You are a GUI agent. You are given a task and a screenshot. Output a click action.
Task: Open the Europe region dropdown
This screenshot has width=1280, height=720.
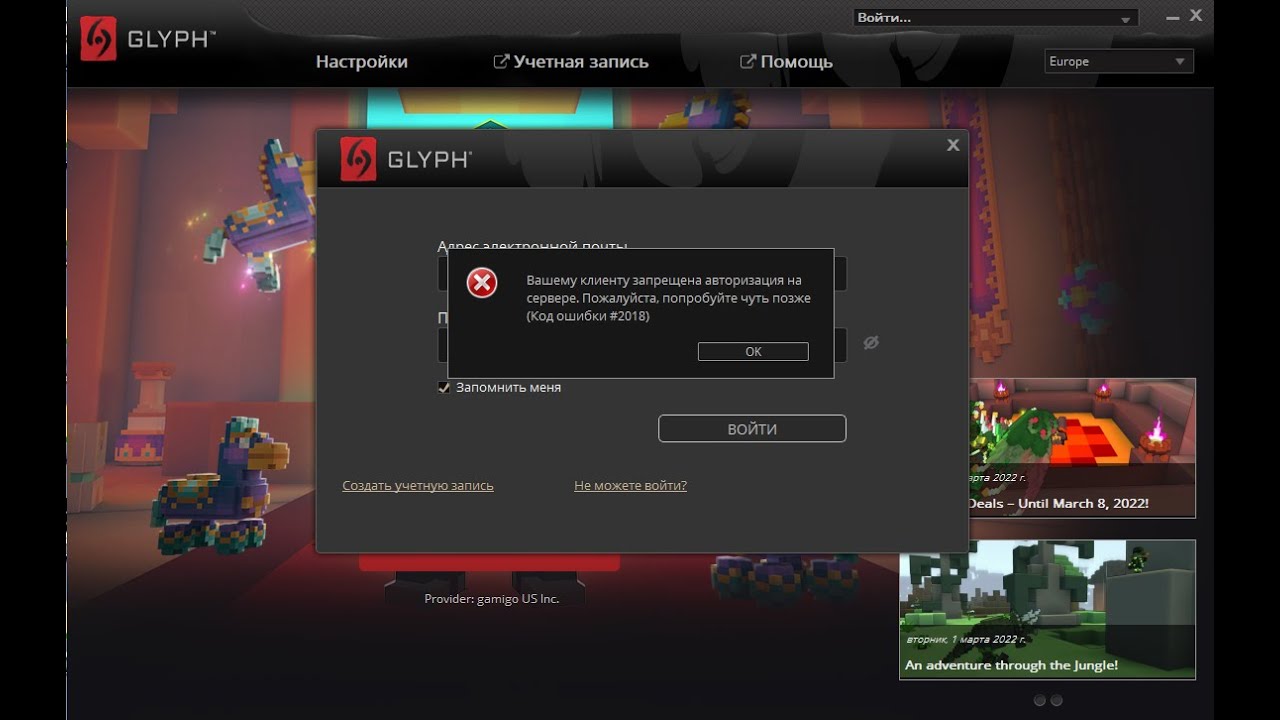1119,61
